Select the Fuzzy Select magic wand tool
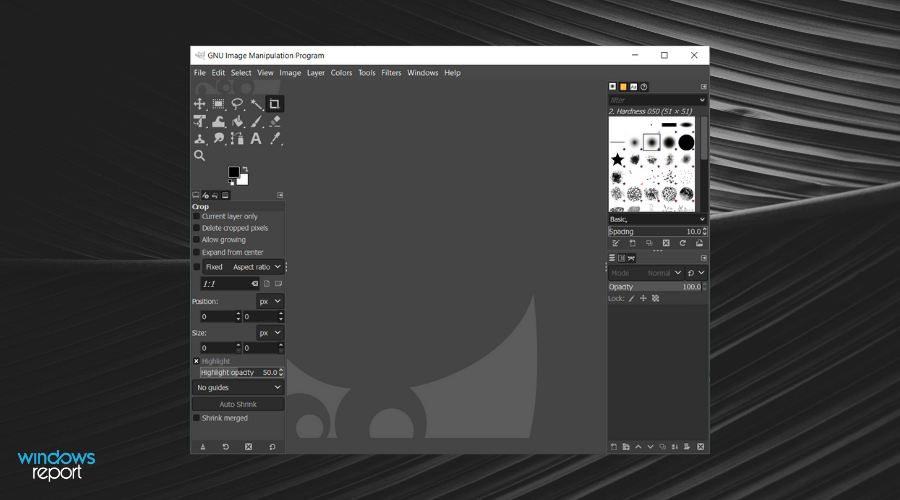Screen dimensions: 900x500 pos(256,104)
